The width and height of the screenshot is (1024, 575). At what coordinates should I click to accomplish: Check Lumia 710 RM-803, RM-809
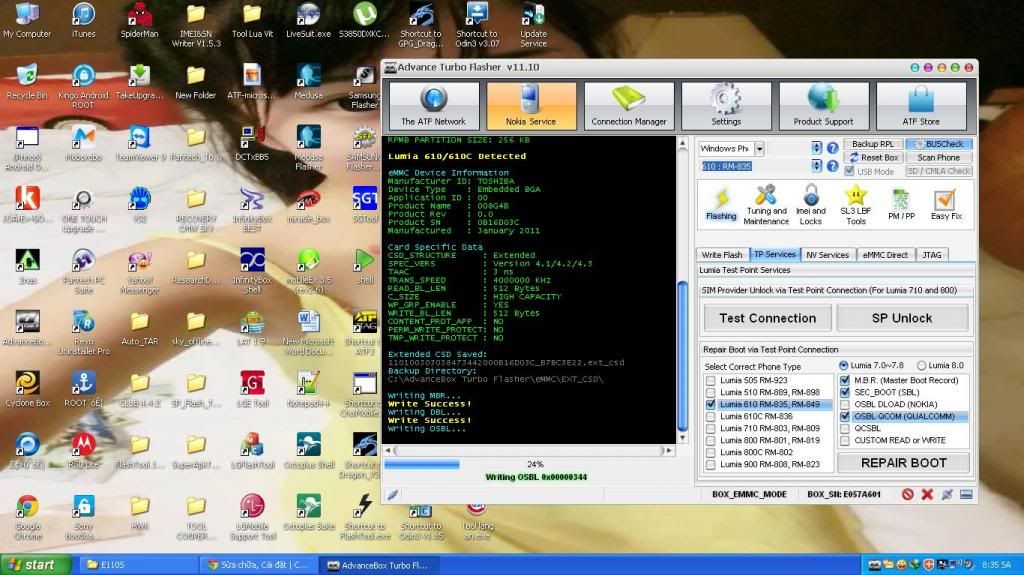pos(711,429)
